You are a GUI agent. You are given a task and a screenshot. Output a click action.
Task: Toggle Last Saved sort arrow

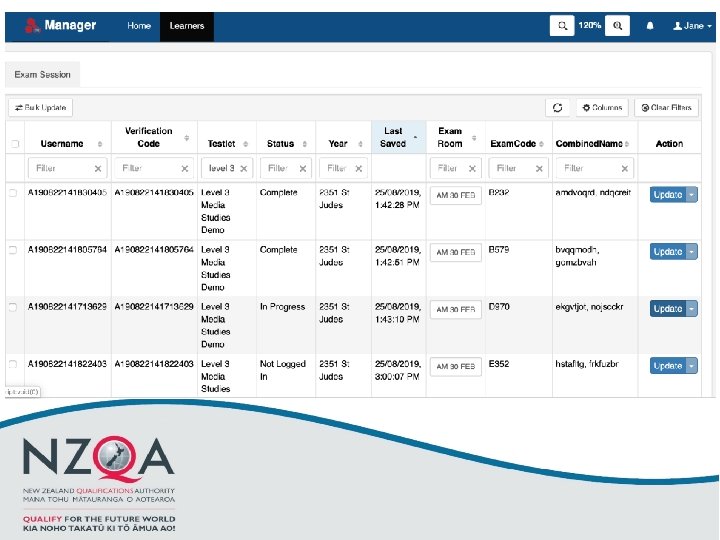click(416, 137)
